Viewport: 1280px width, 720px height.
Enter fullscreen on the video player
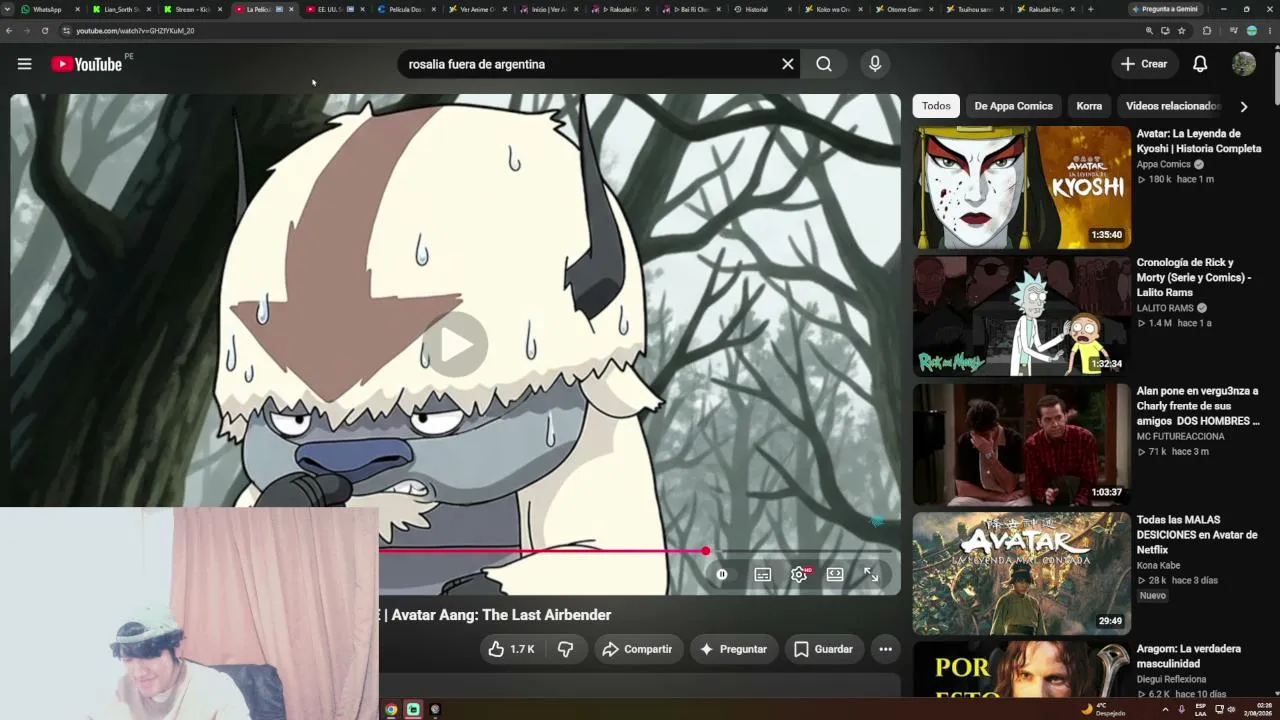point(871,575)
